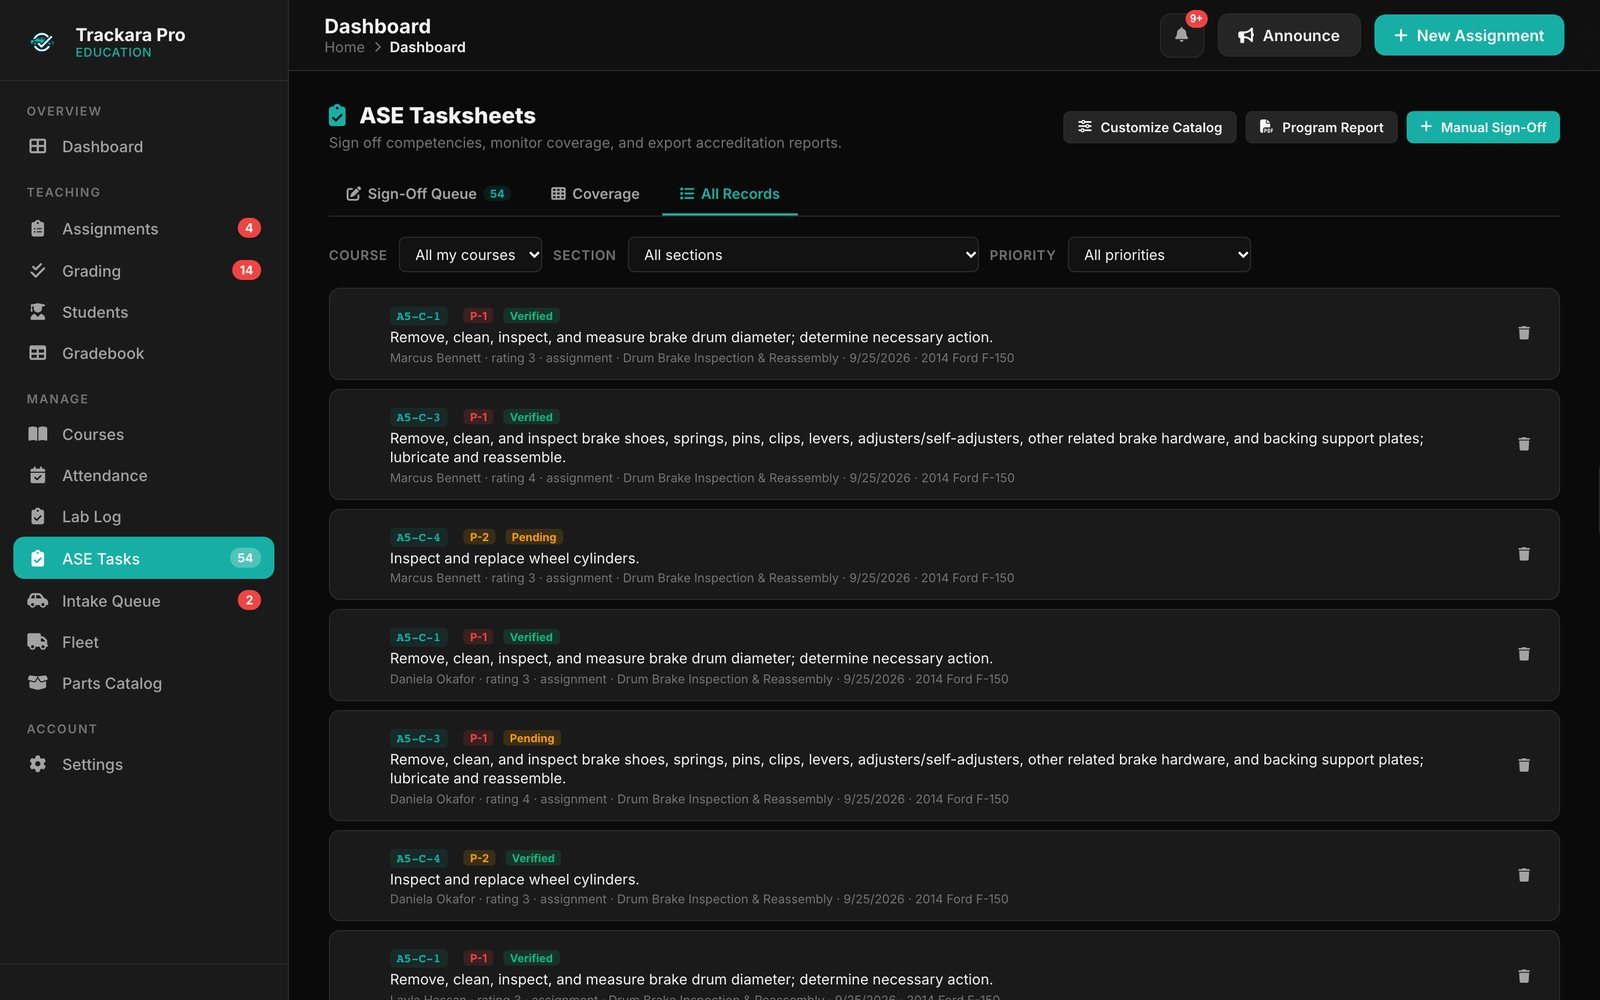Open the All sections dropdown
1600x1000 pixels.
coord(803,255)
